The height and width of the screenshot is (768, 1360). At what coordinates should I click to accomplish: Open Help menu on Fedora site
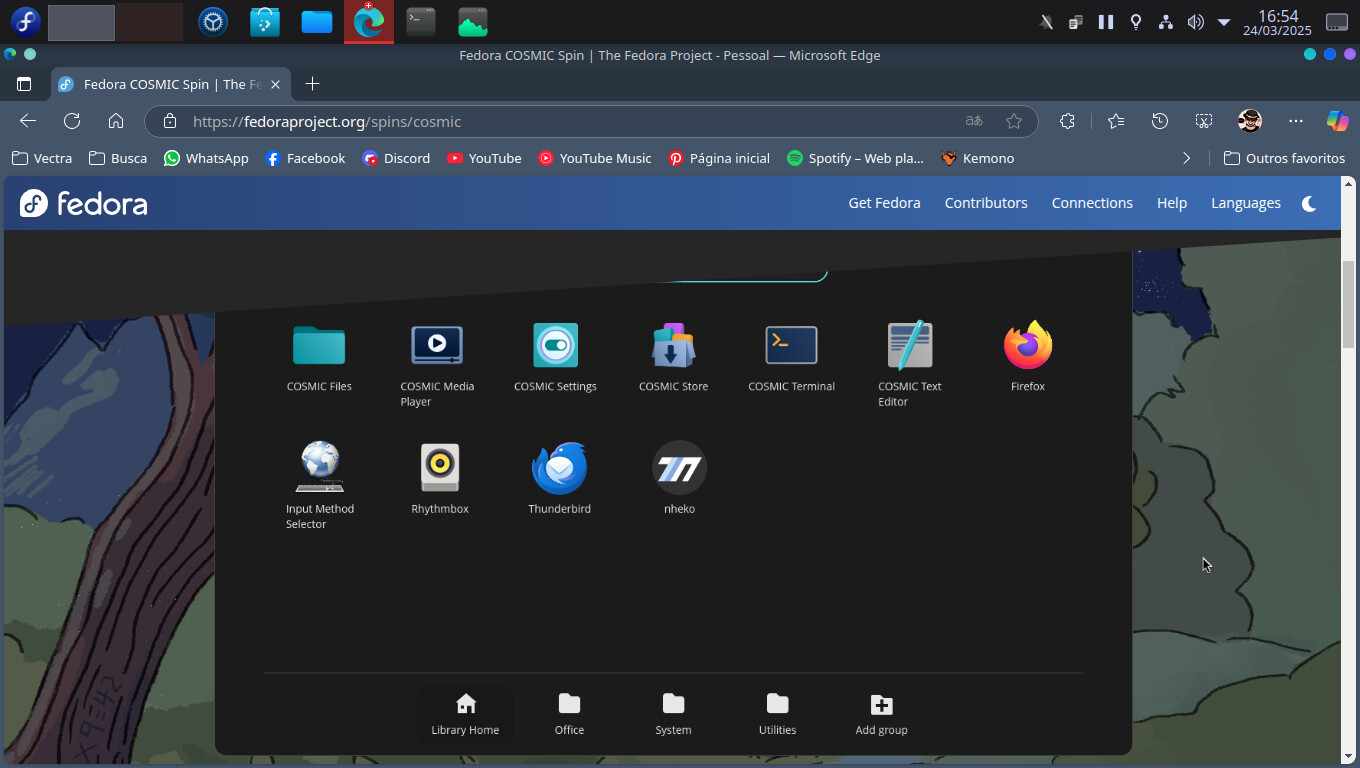(x=1172, y=203)
